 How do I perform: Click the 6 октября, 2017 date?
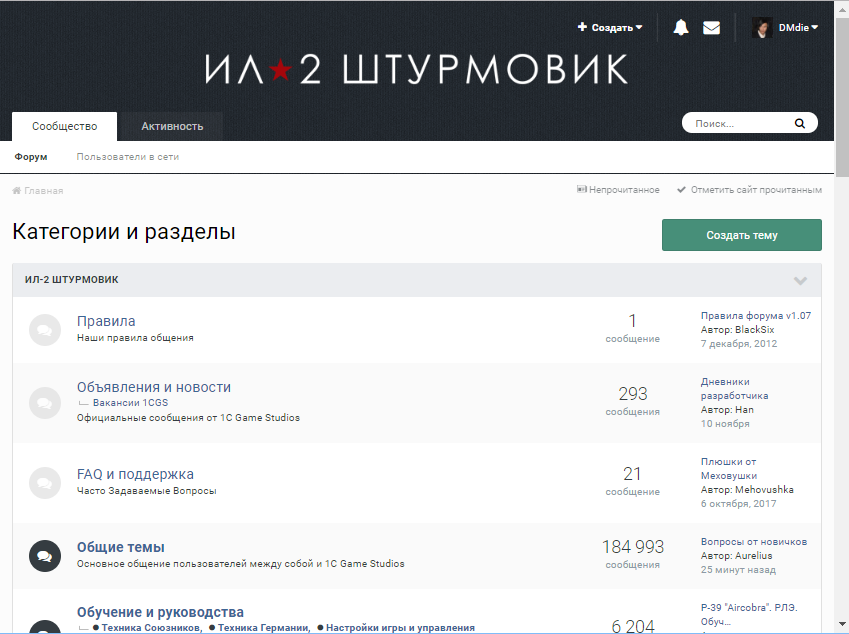[x=739, y=504]
